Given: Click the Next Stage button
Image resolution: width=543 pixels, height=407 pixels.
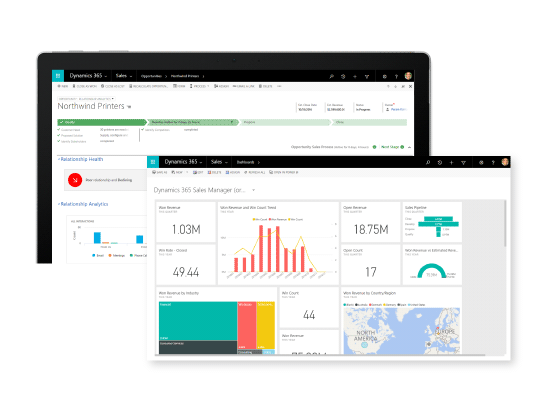Looking at the screenshot, I should tap(392, 147).
